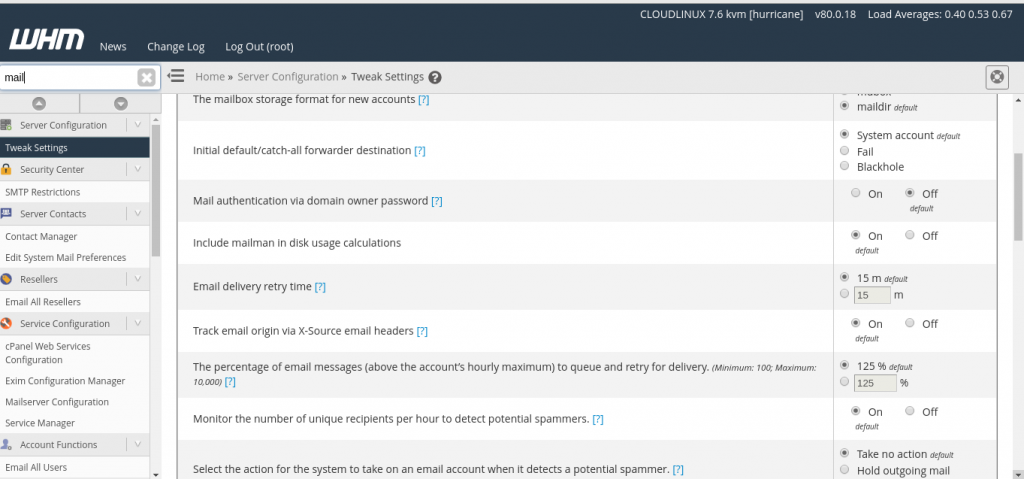Turn On mail authentication via owner password
The height and width of the screenshot is (479, 1024).
(x=856, y=193)
